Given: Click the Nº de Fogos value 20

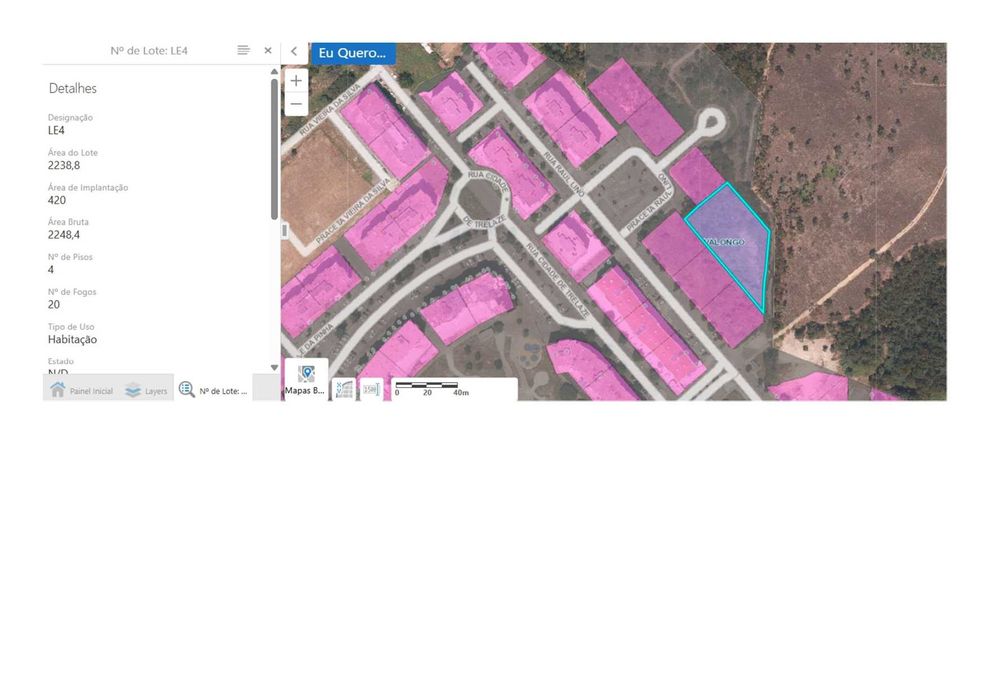Looking at the screenshot, I should click(x=54, y=305).
